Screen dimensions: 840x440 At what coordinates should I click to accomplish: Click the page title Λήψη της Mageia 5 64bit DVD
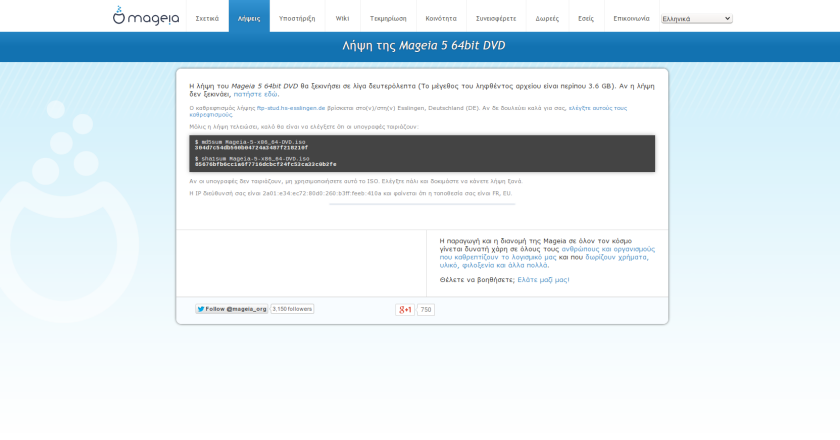[x=424, y=46]
